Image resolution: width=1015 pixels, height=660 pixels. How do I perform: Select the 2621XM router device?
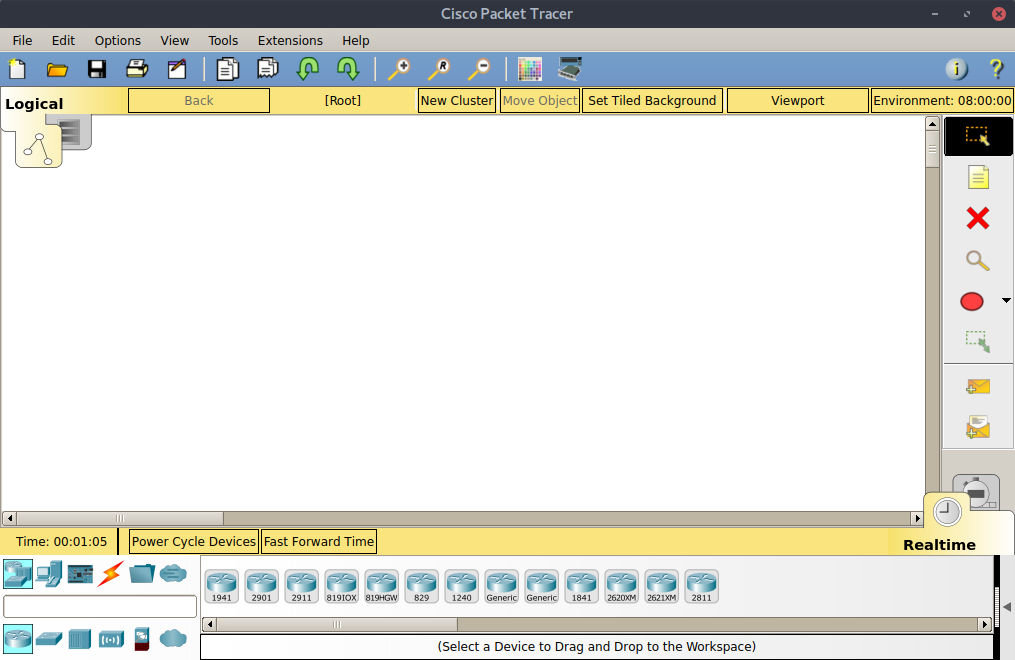coord(662,586)
